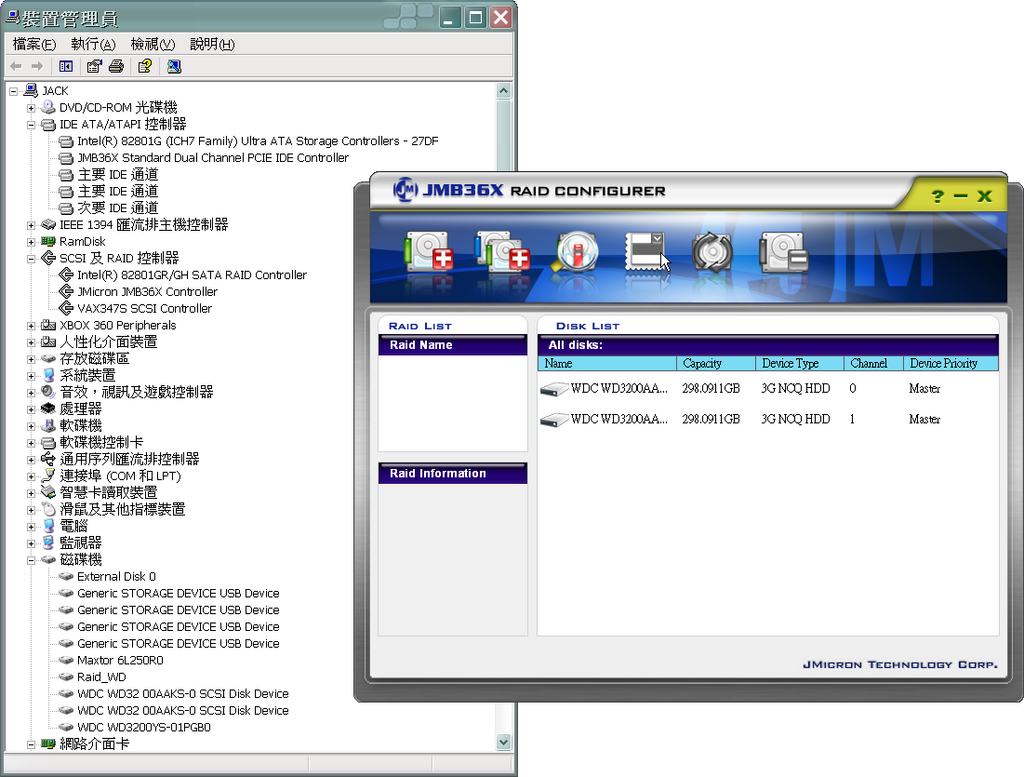1024x777 pixels.
Task: Click the help sheet toolbar icon
Action: (x=145, y=66)
